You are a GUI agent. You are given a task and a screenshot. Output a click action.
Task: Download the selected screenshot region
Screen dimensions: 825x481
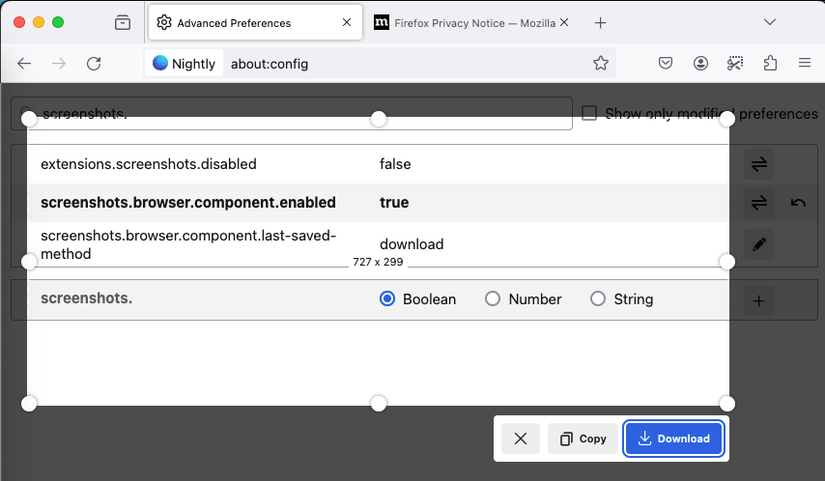[x=674, y=439]
